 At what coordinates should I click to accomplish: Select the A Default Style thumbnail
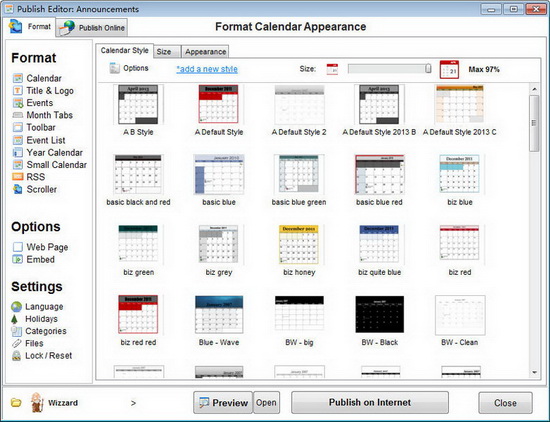pyautogui.click(x=219, y=104)
